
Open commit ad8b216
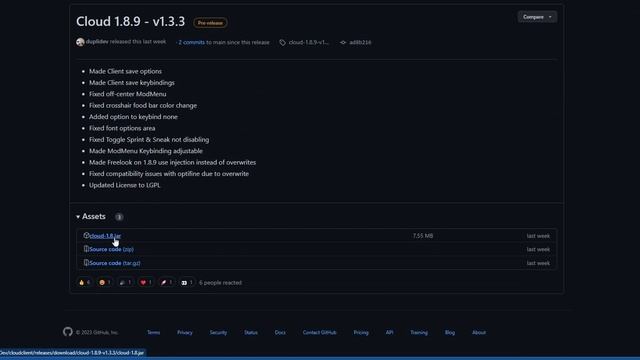[360, 42]
